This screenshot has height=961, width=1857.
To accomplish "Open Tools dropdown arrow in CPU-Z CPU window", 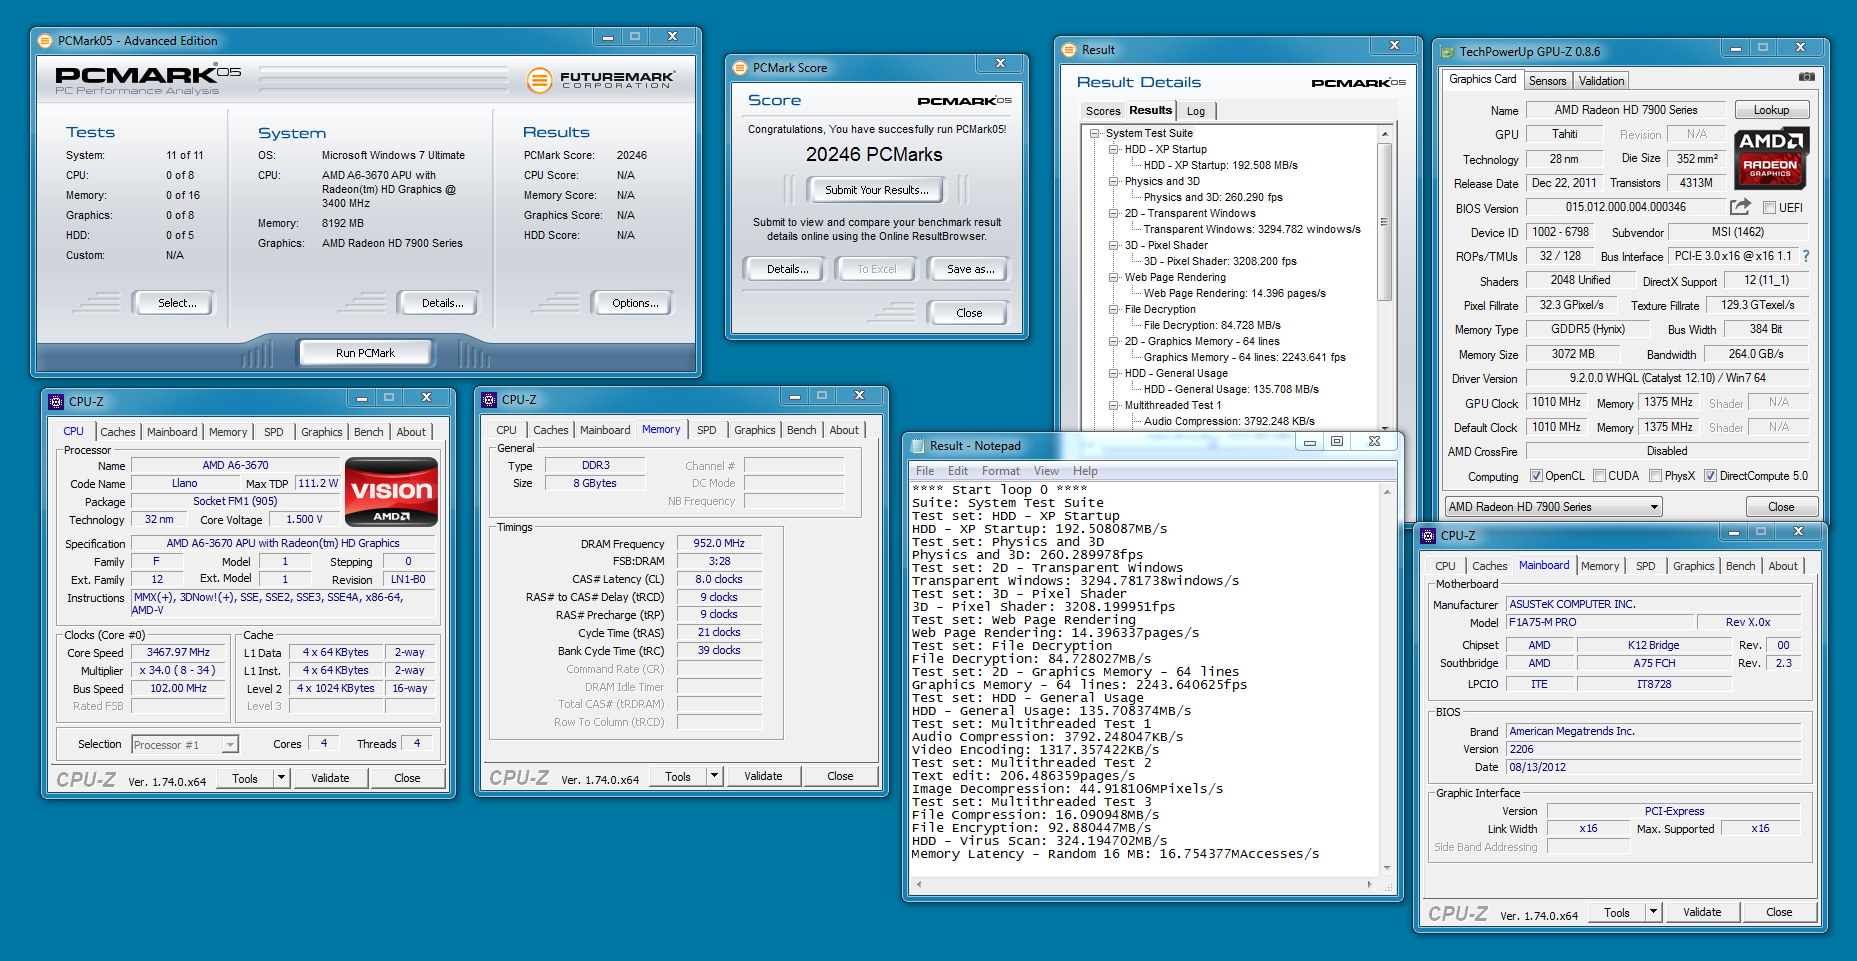I will pos(282,778).
